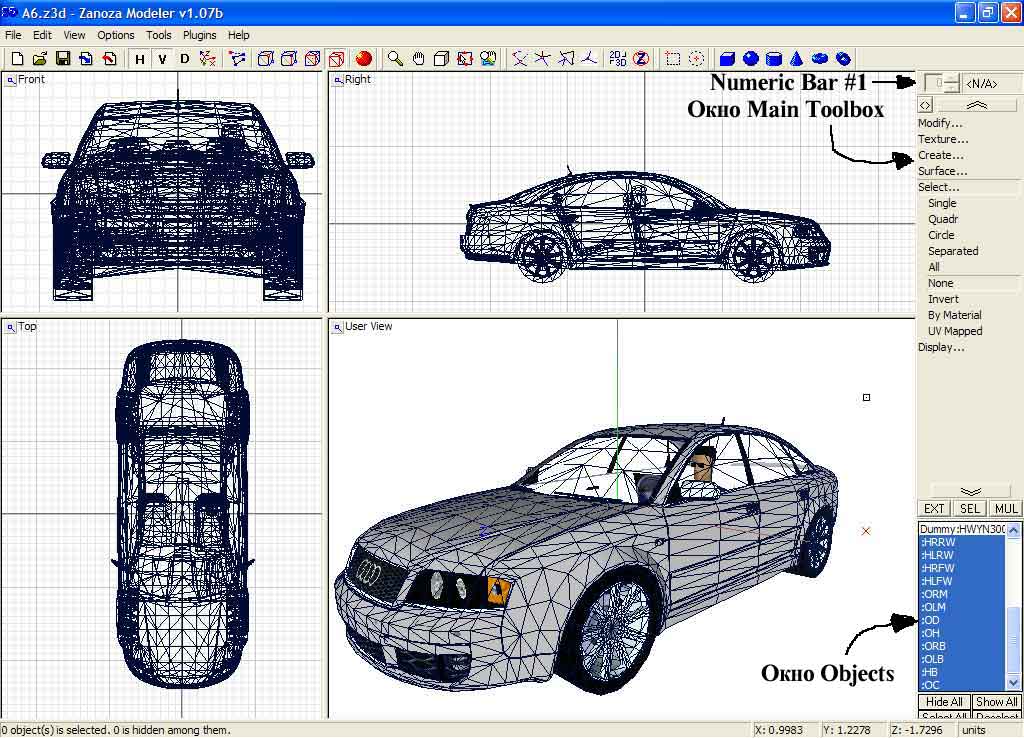Expand the Display... toolbox section

tap(941, 347)
